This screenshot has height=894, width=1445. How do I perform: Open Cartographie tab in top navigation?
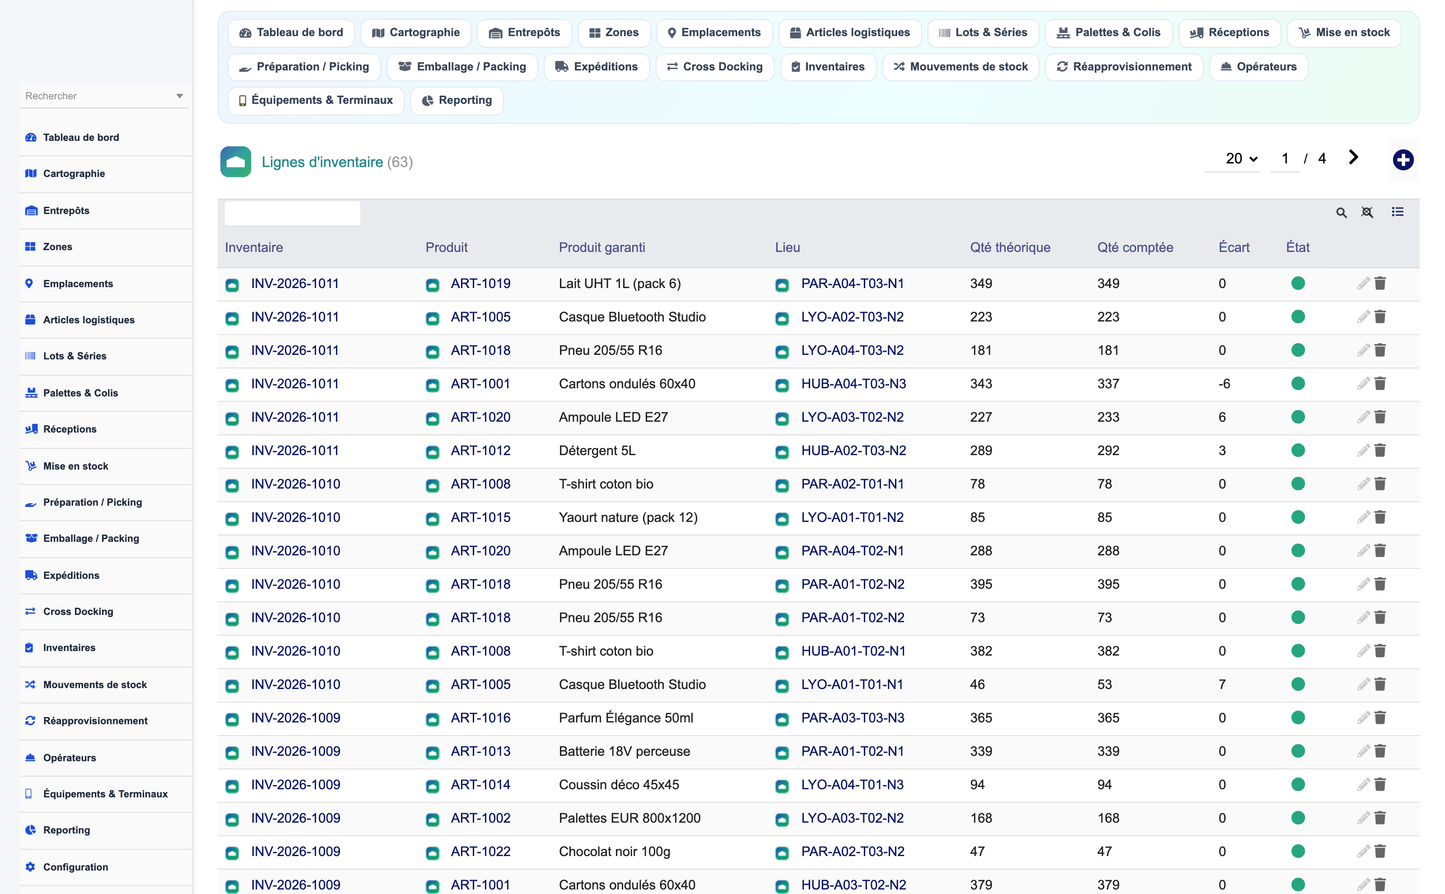pyautogui.click(x=416, y=33)
